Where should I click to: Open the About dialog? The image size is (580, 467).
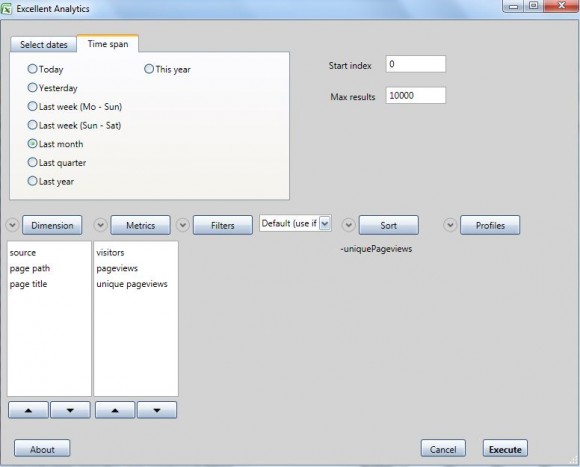coord(42,449)
